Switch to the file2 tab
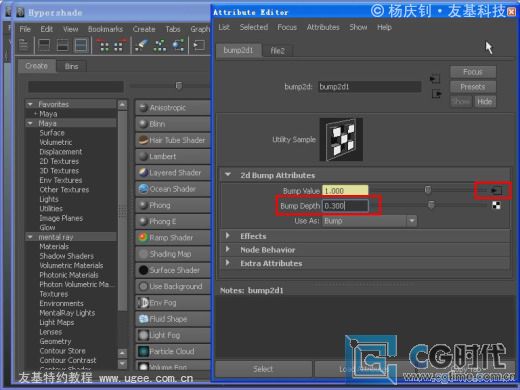 click(x=277, y=51)
